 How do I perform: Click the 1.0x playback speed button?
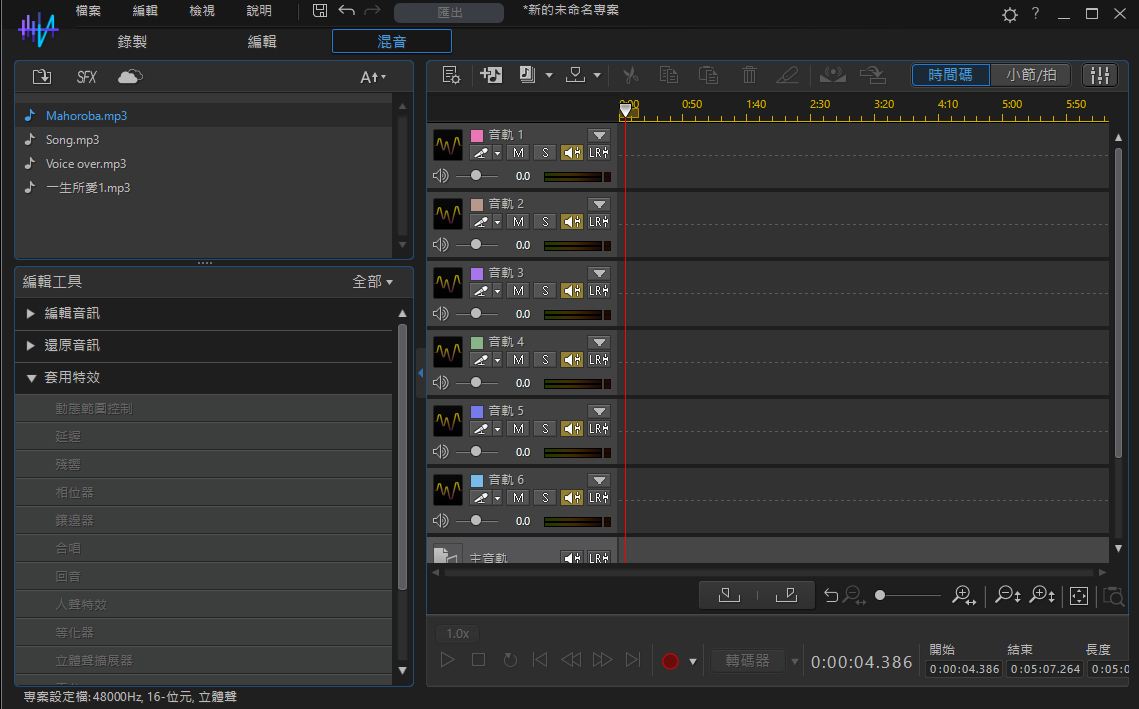click(x=458, y=633)
